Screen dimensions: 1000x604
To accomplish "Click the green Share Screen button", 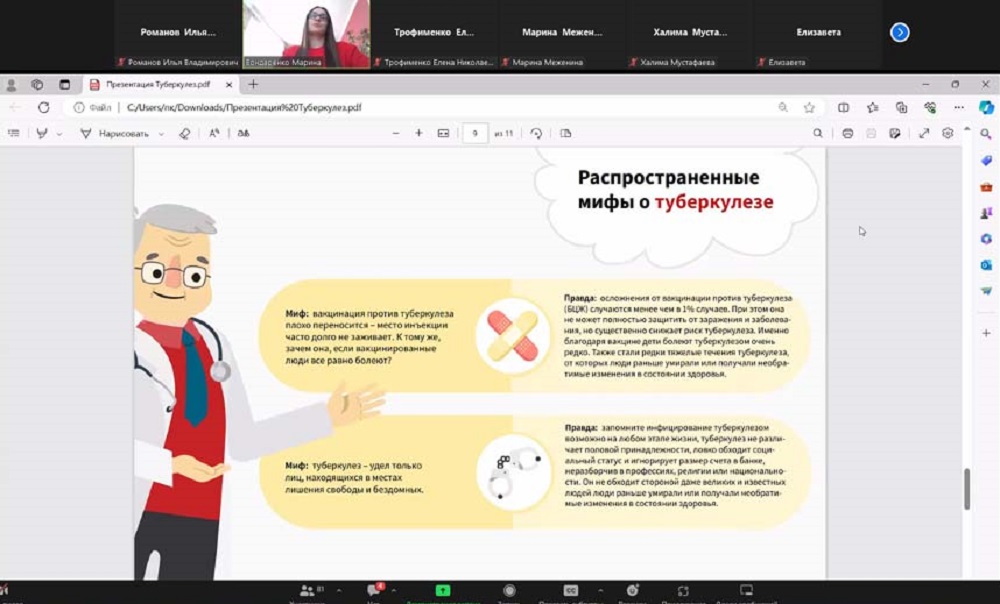I will click(442, 591).
